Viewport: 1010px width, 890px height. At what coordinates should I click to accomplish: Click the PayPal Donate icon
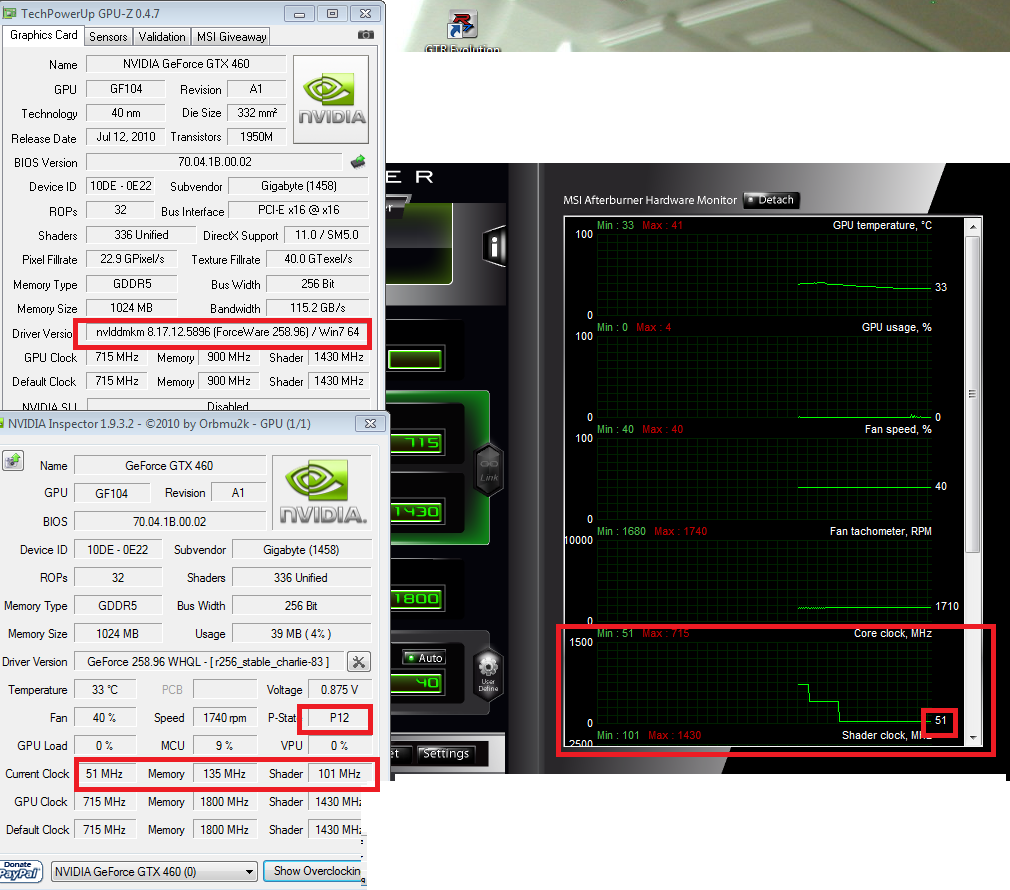click(x=21, y=871)
